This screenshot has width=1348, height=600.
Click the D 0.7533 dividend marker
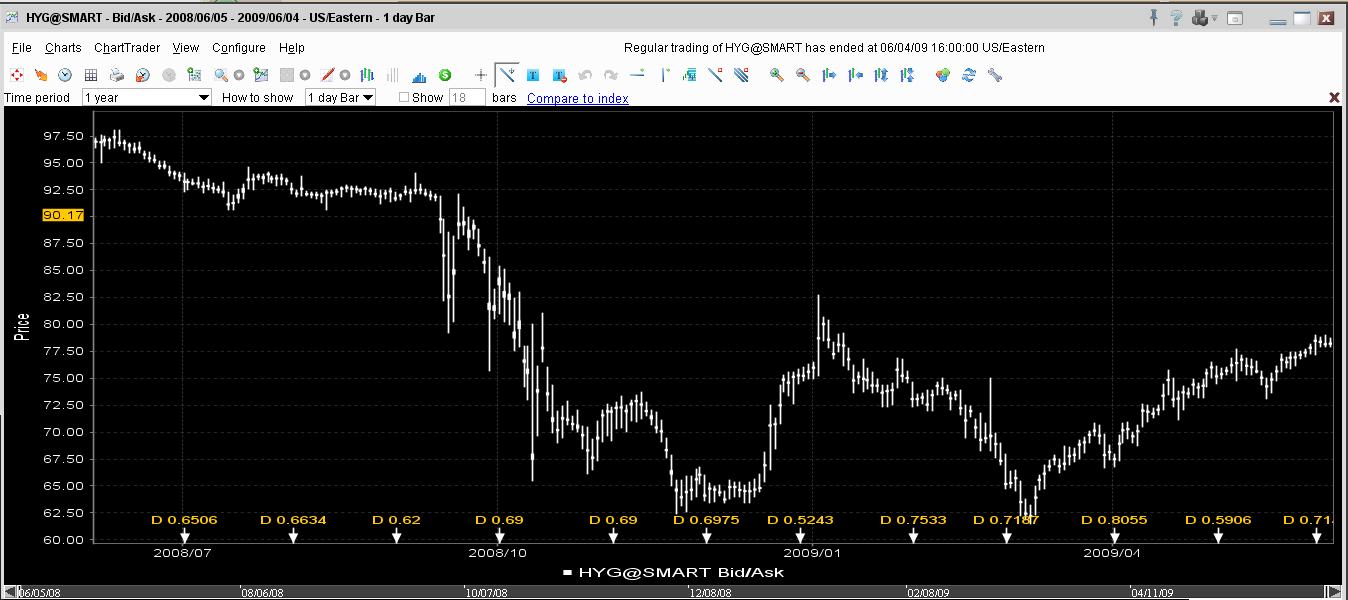(x=913, y=520)
